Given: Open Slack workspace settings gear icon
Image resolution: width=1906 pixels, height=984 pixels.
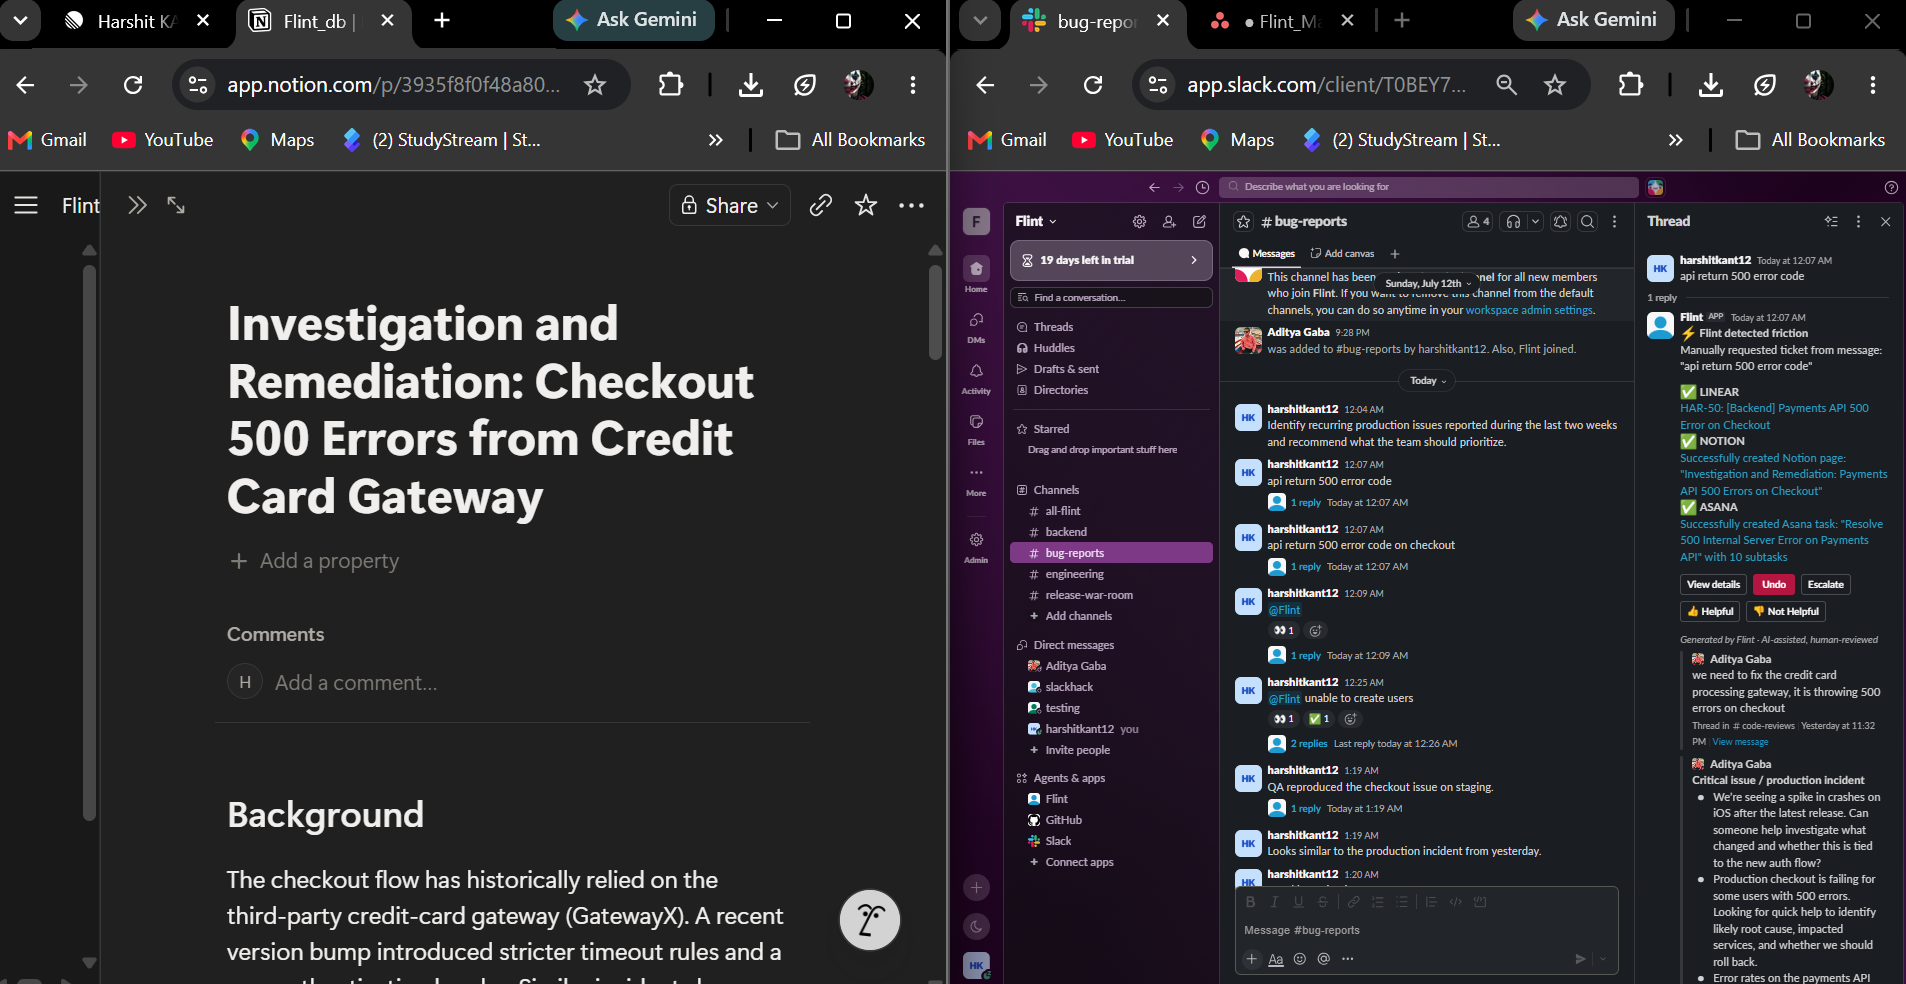Looking at the screenshot, I should pos(1139,221).
